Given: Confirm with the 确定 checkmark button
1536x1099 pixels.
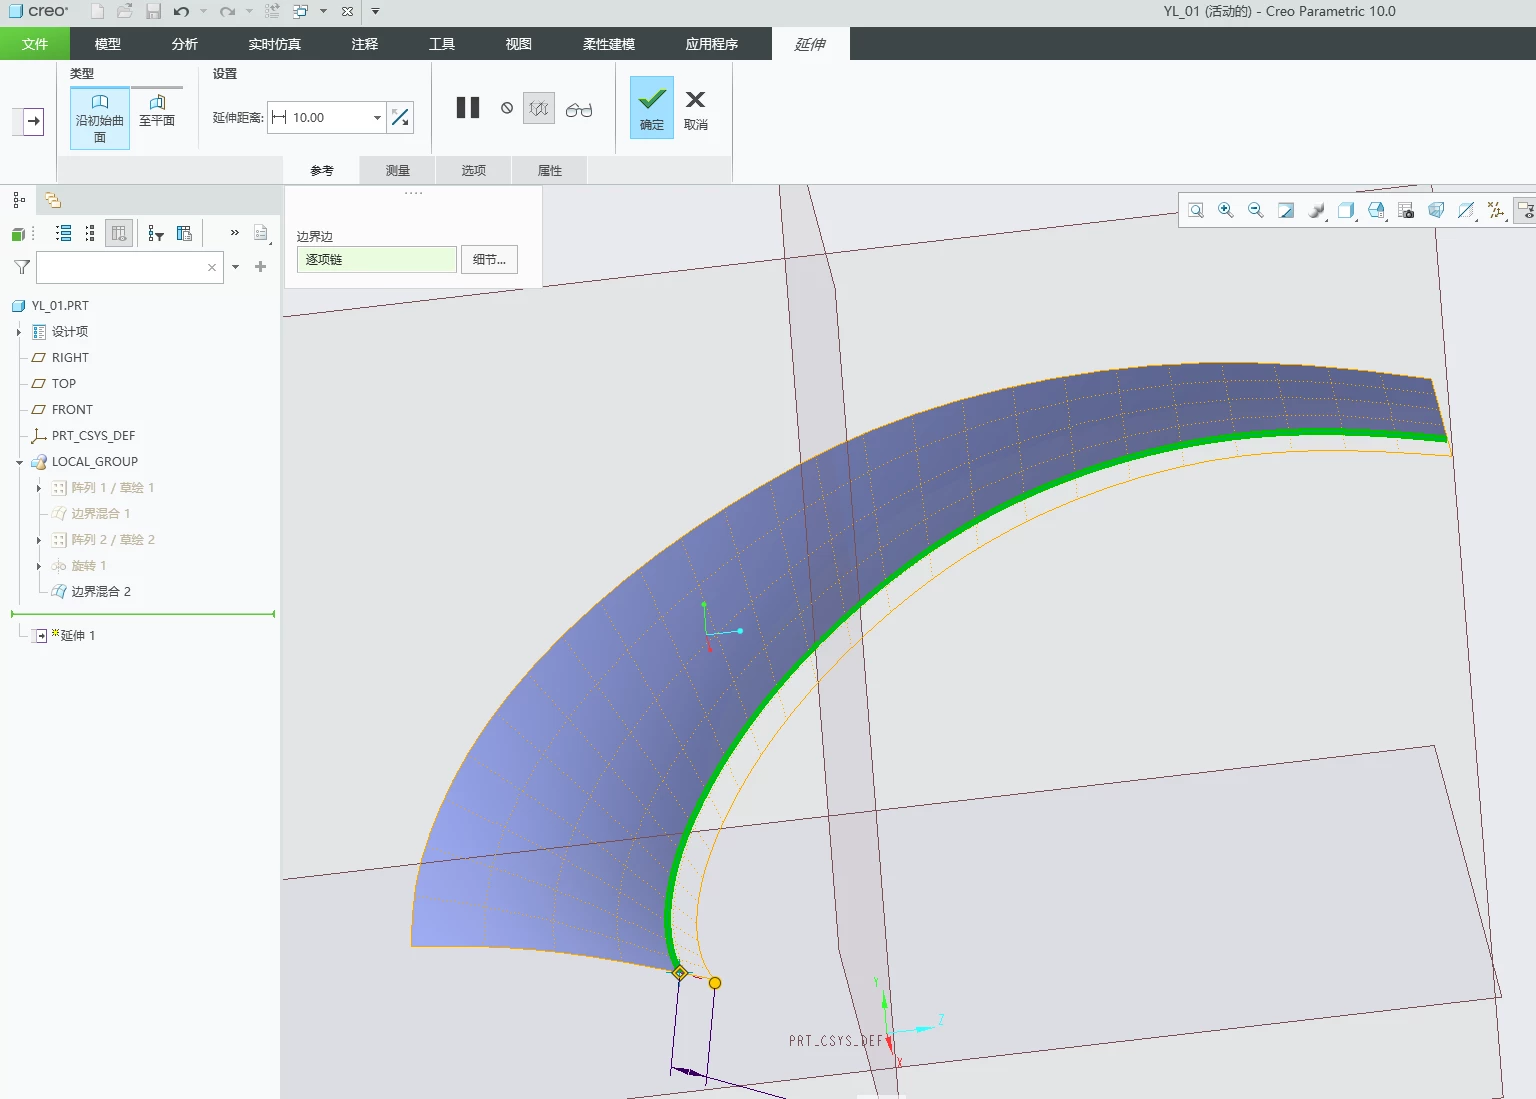Looking at the screenshot, I should click(652, 108).
